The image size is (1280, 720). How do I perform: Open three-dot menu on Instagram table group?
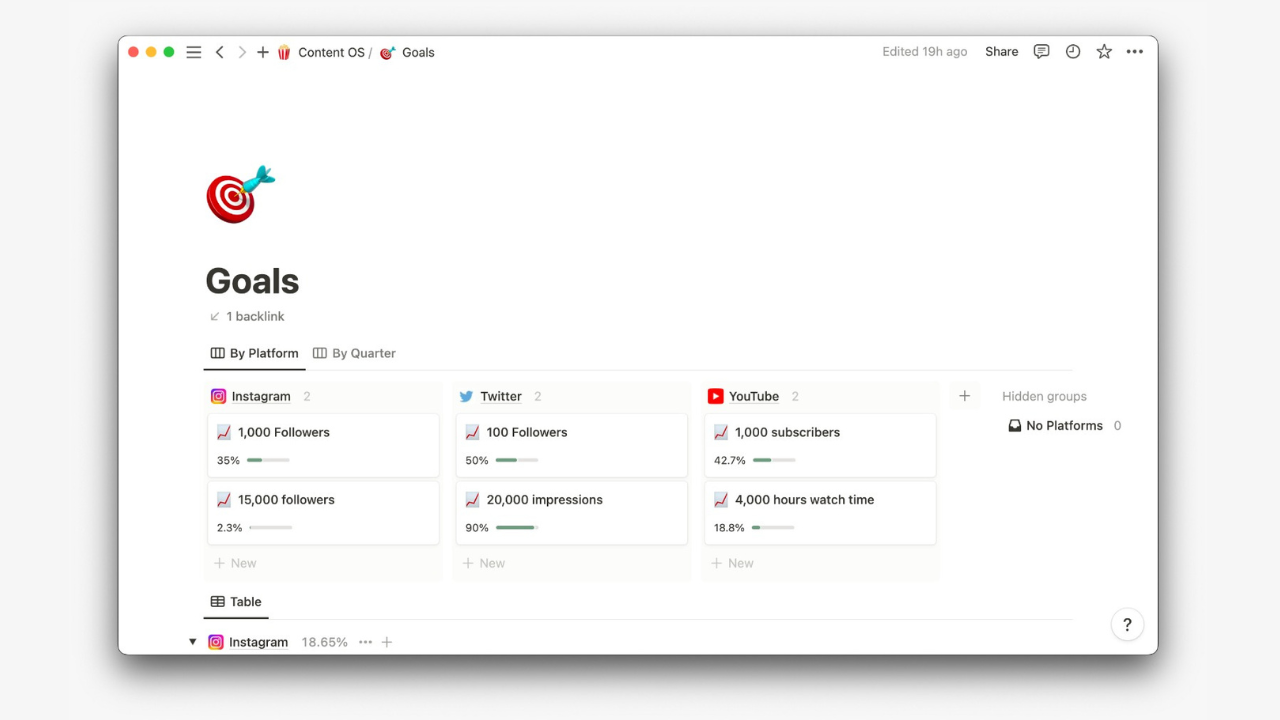click(x=365, y=642)
